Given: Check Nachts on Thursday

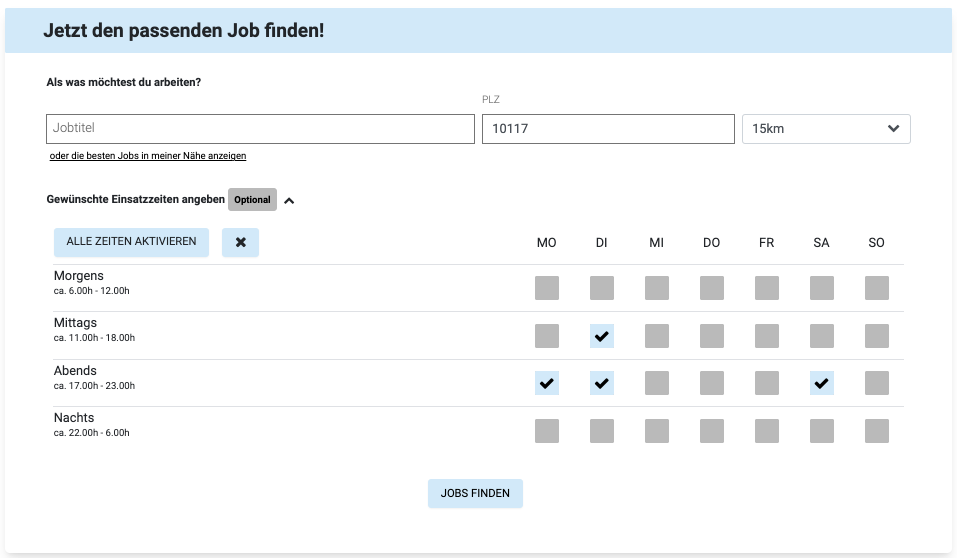Looking at the screenshot, I should [712, 431].
